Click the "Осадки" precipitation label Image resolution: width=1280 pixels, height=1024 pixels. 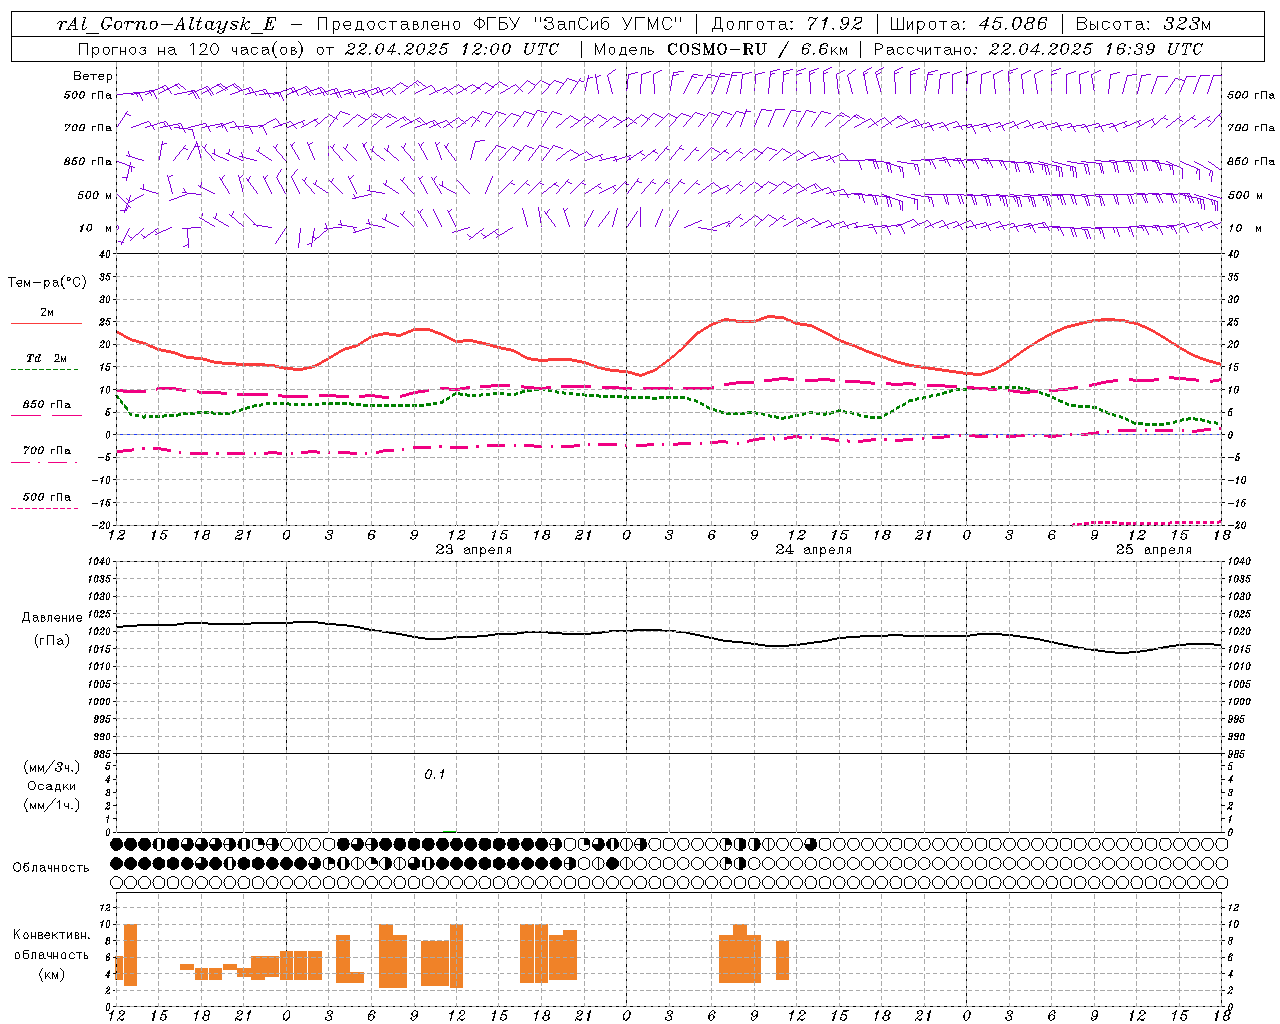pos(52,786)
